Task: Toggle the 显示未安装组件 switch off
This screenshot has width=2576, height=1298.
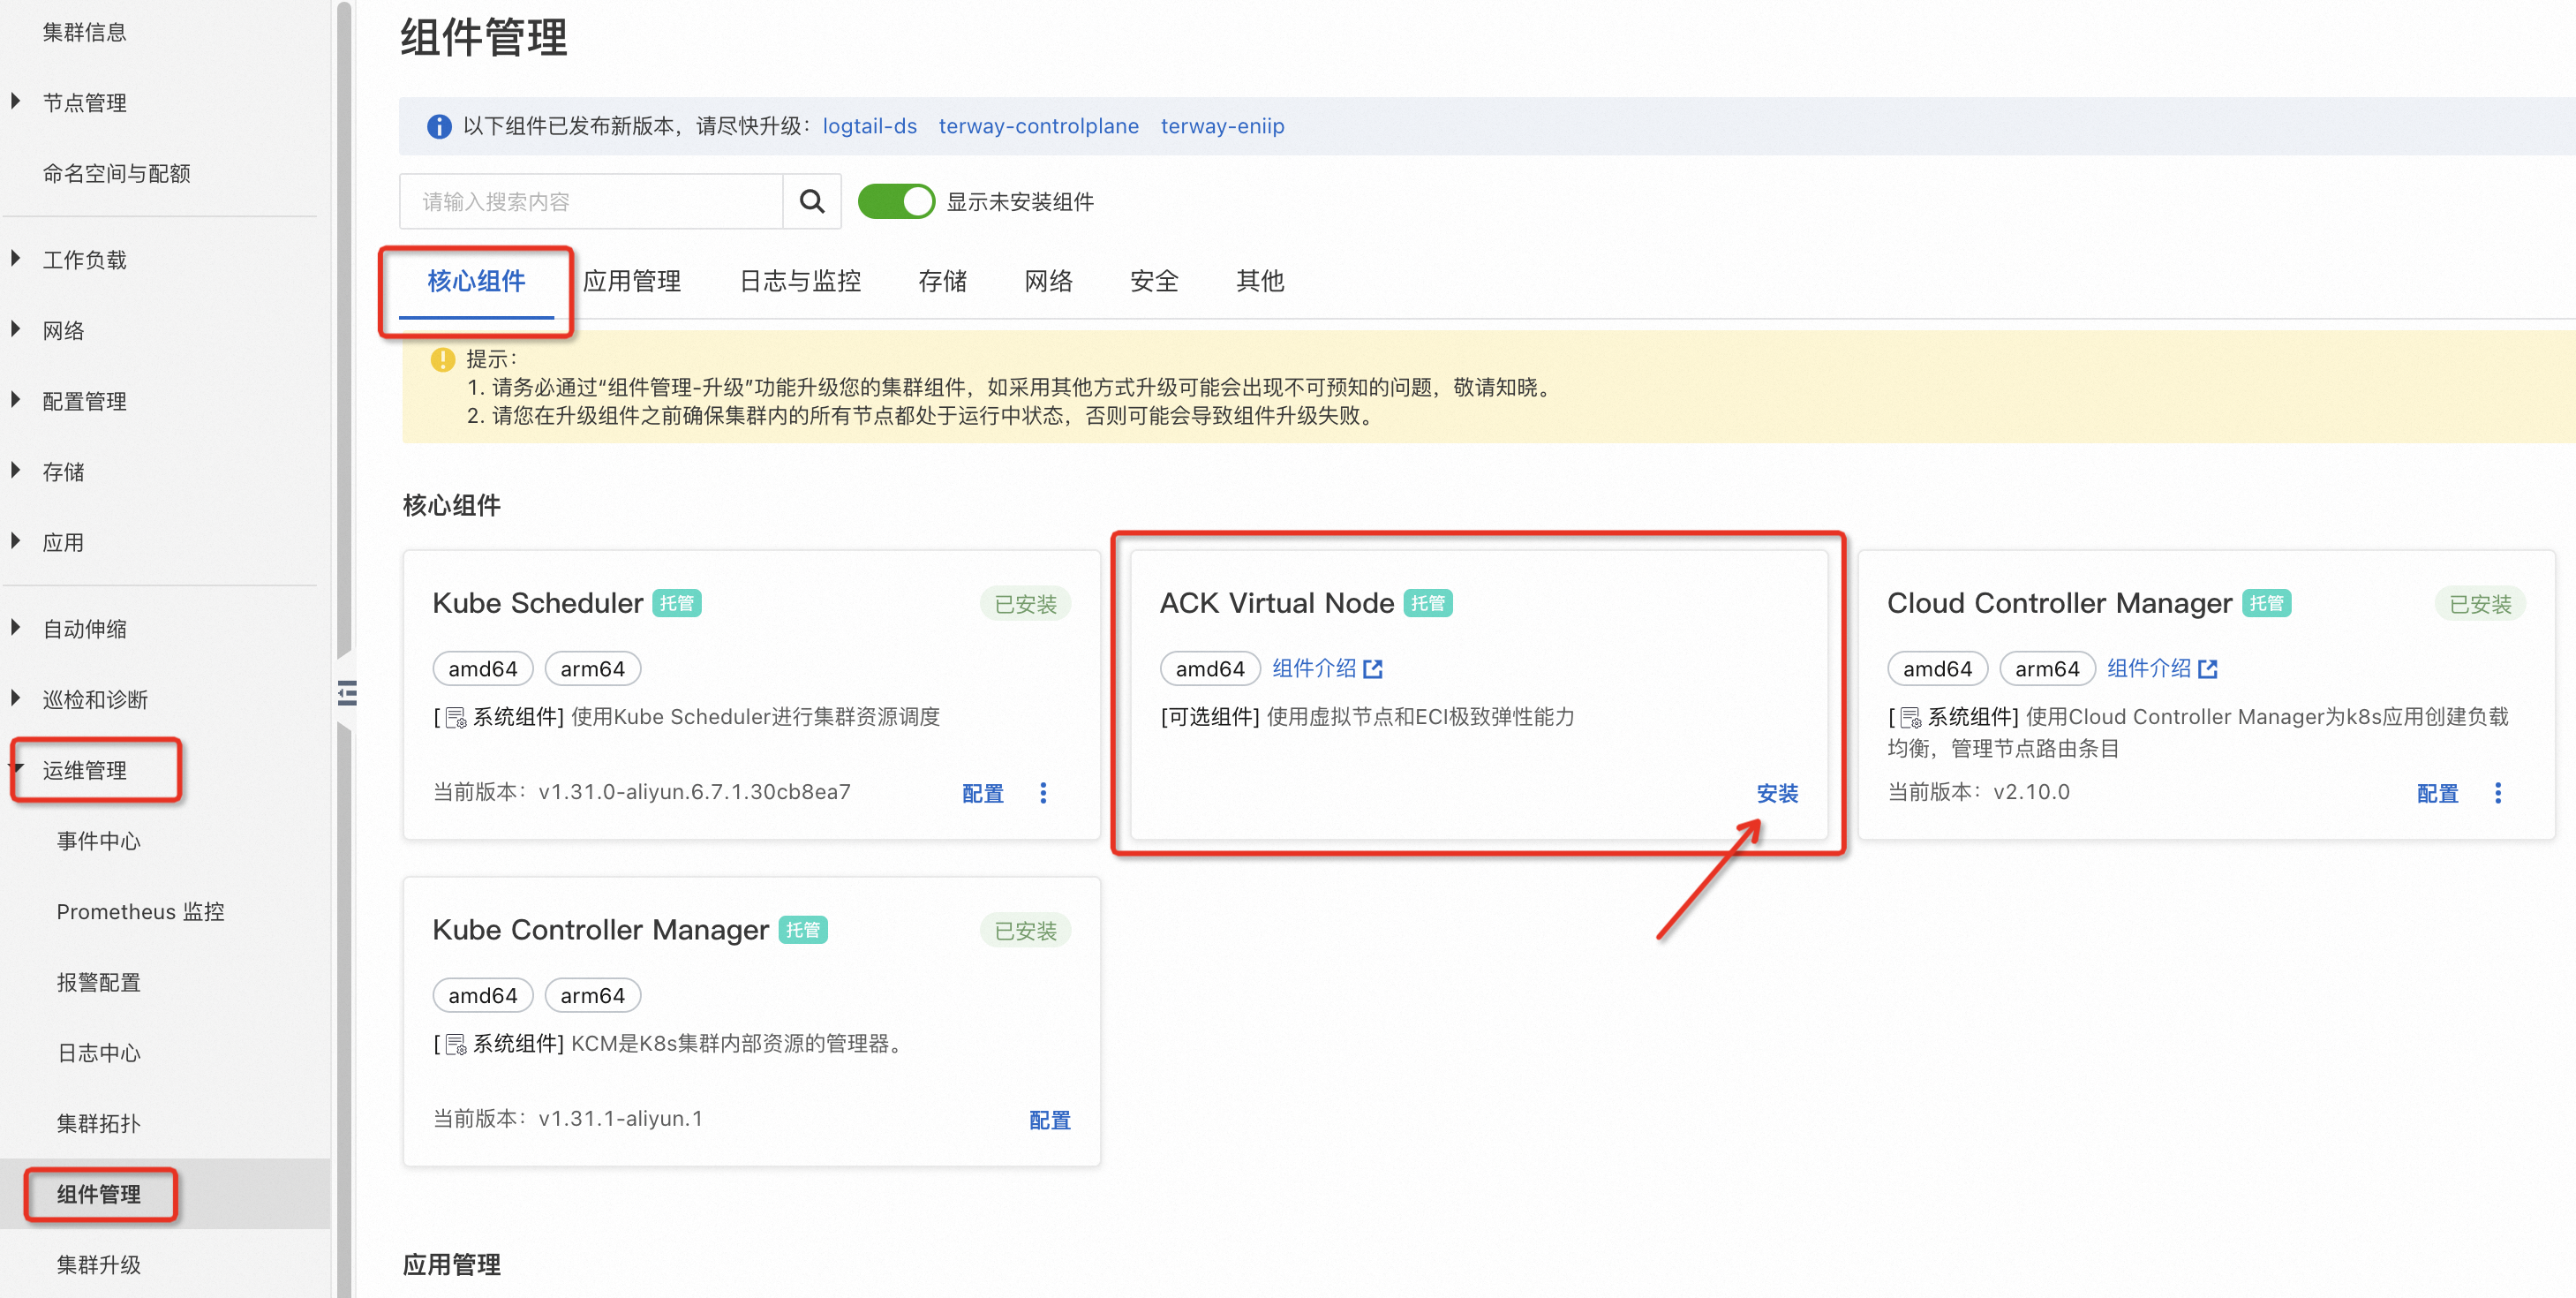Action: point(895,202)
